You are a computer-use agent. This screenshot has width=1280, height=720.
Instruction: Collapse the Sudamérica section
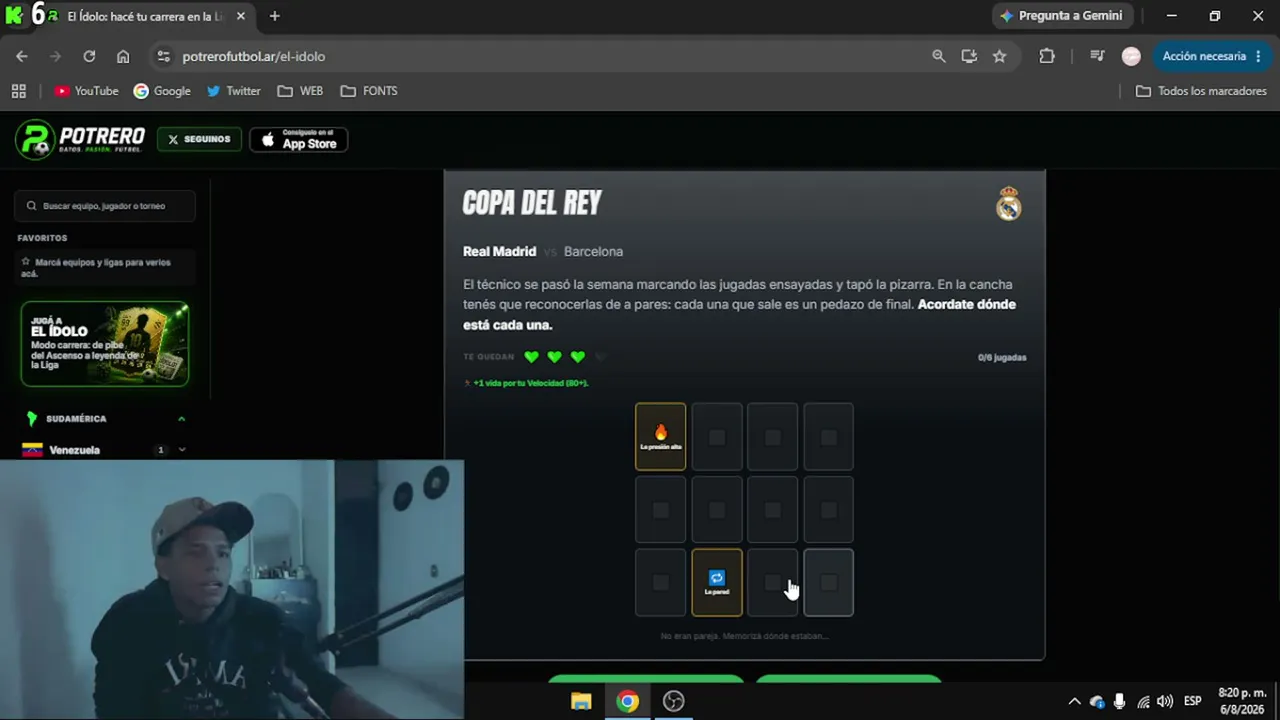coord(181,419)
